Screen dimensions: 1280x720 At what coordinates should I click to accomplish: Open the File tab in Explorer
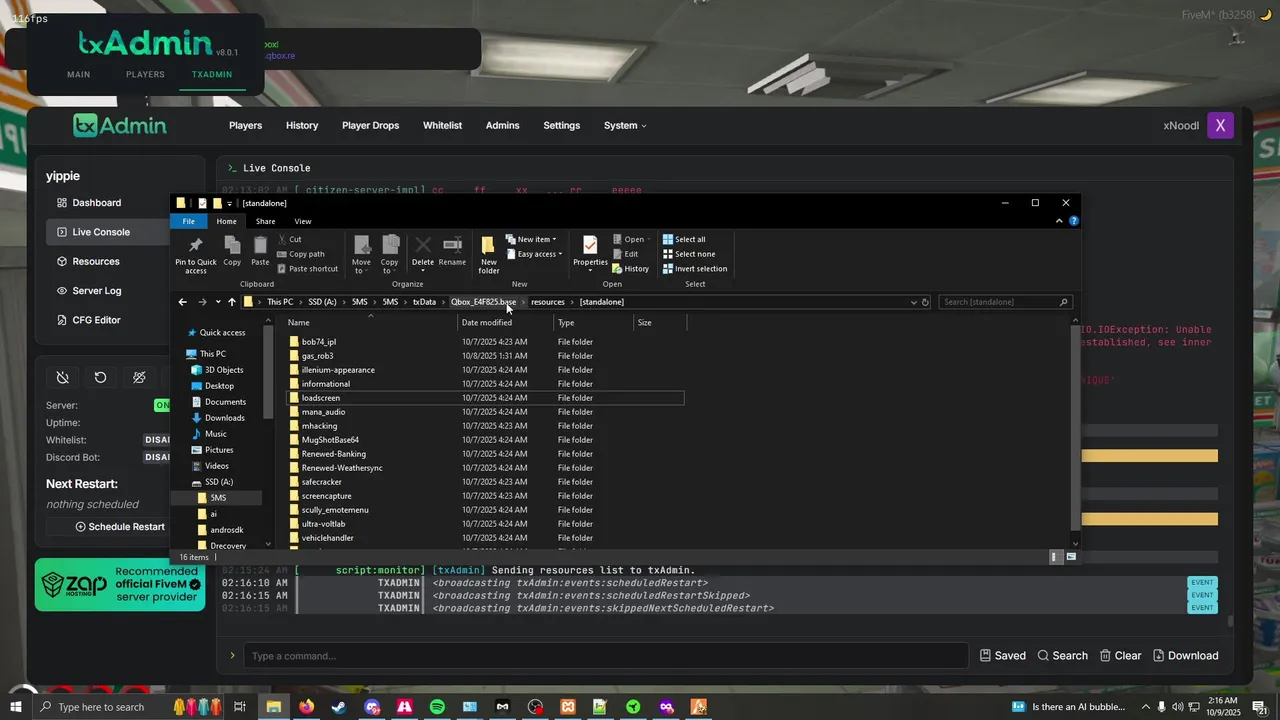click(x=188, y=221)
